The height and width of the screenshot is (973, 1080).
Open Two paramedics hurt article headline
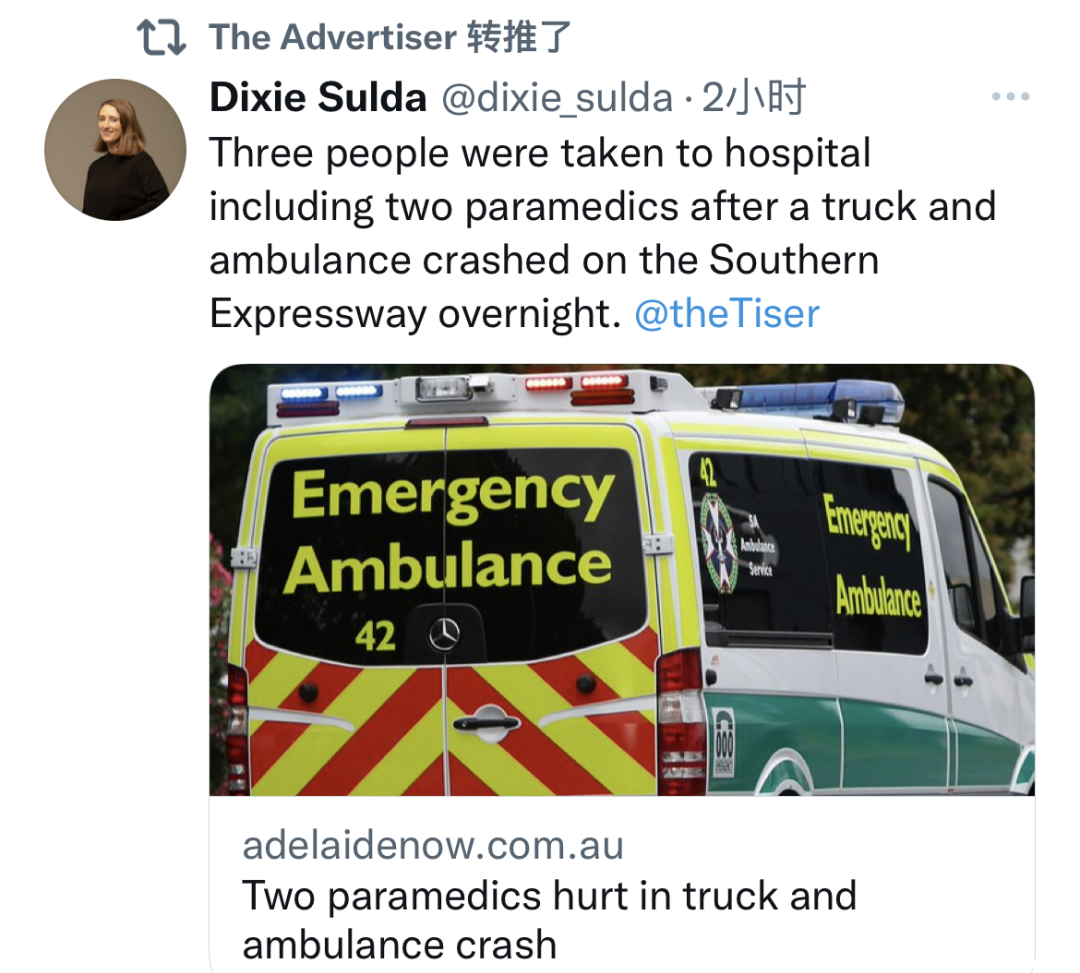point(549,920)
